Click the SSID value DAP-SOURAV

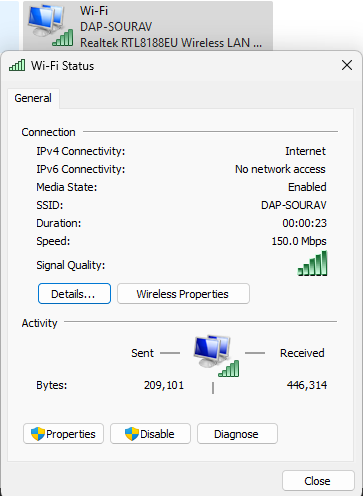click(x=294, y=205)
